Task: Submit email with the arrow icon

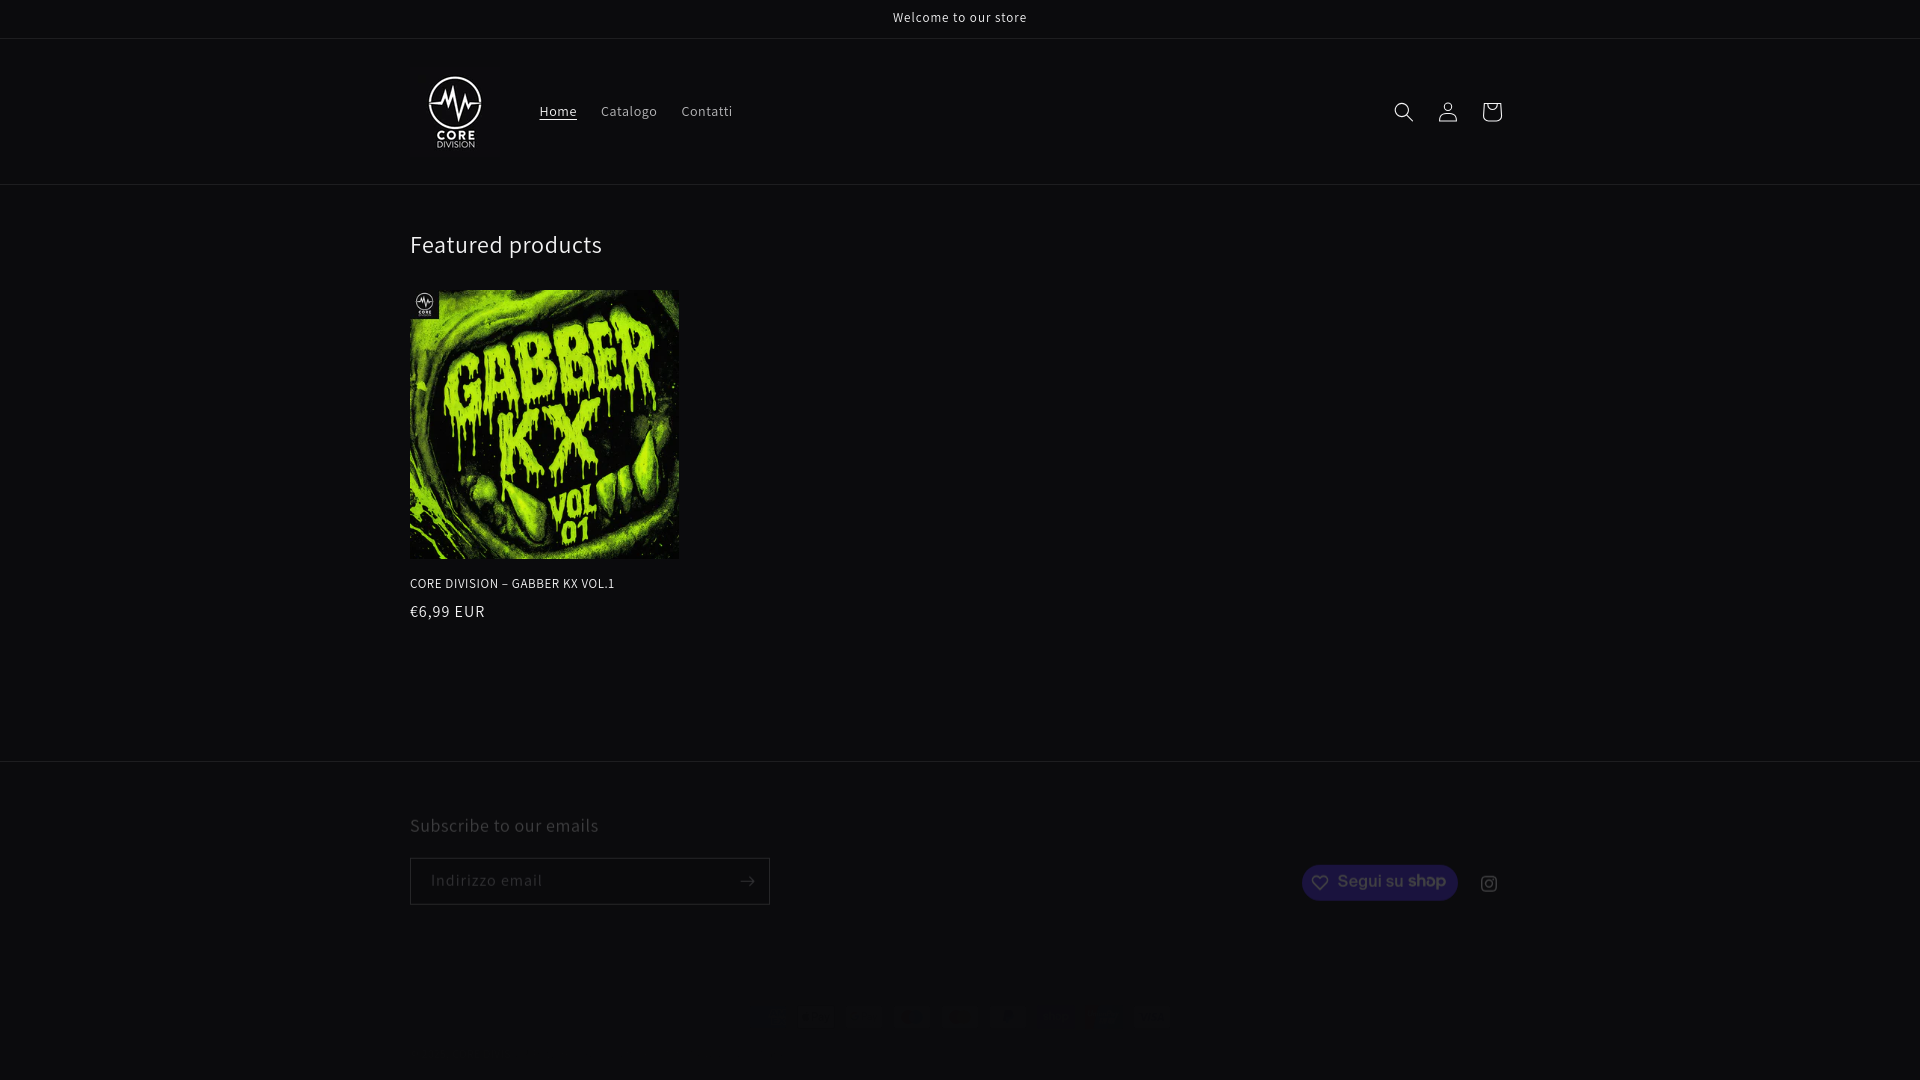Action: pos(747,881)
